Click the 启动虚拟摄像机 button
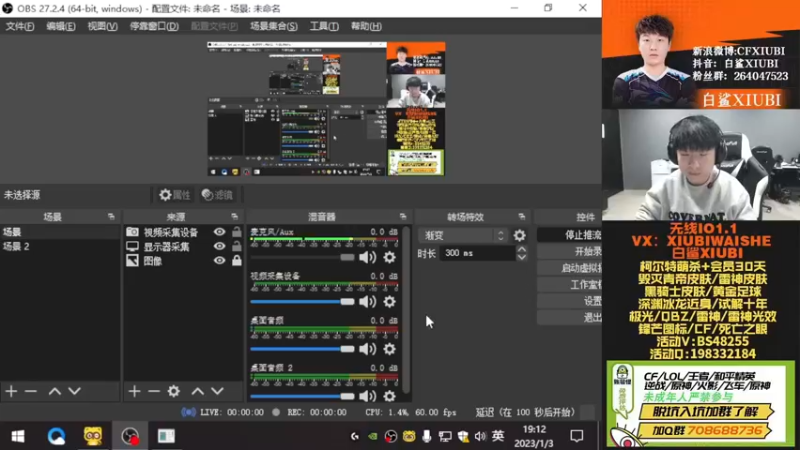The height and width of the screenshot is (450, 800). click(569, 268)
